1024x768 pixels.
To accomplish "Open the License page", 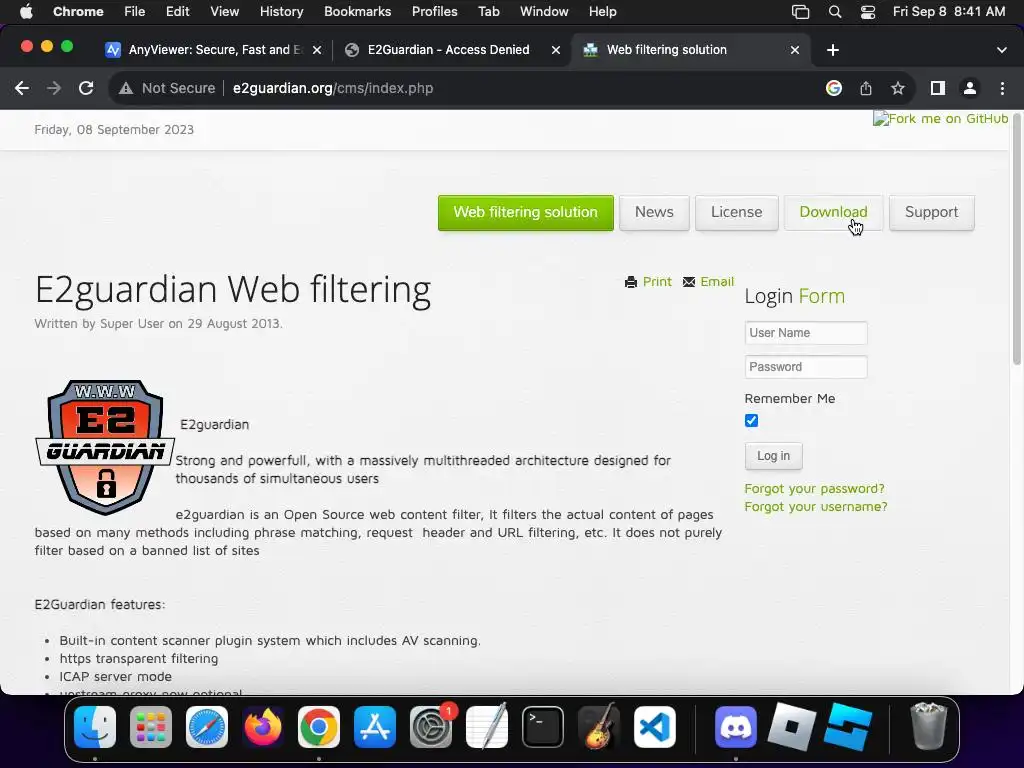I will pos(737,212).
